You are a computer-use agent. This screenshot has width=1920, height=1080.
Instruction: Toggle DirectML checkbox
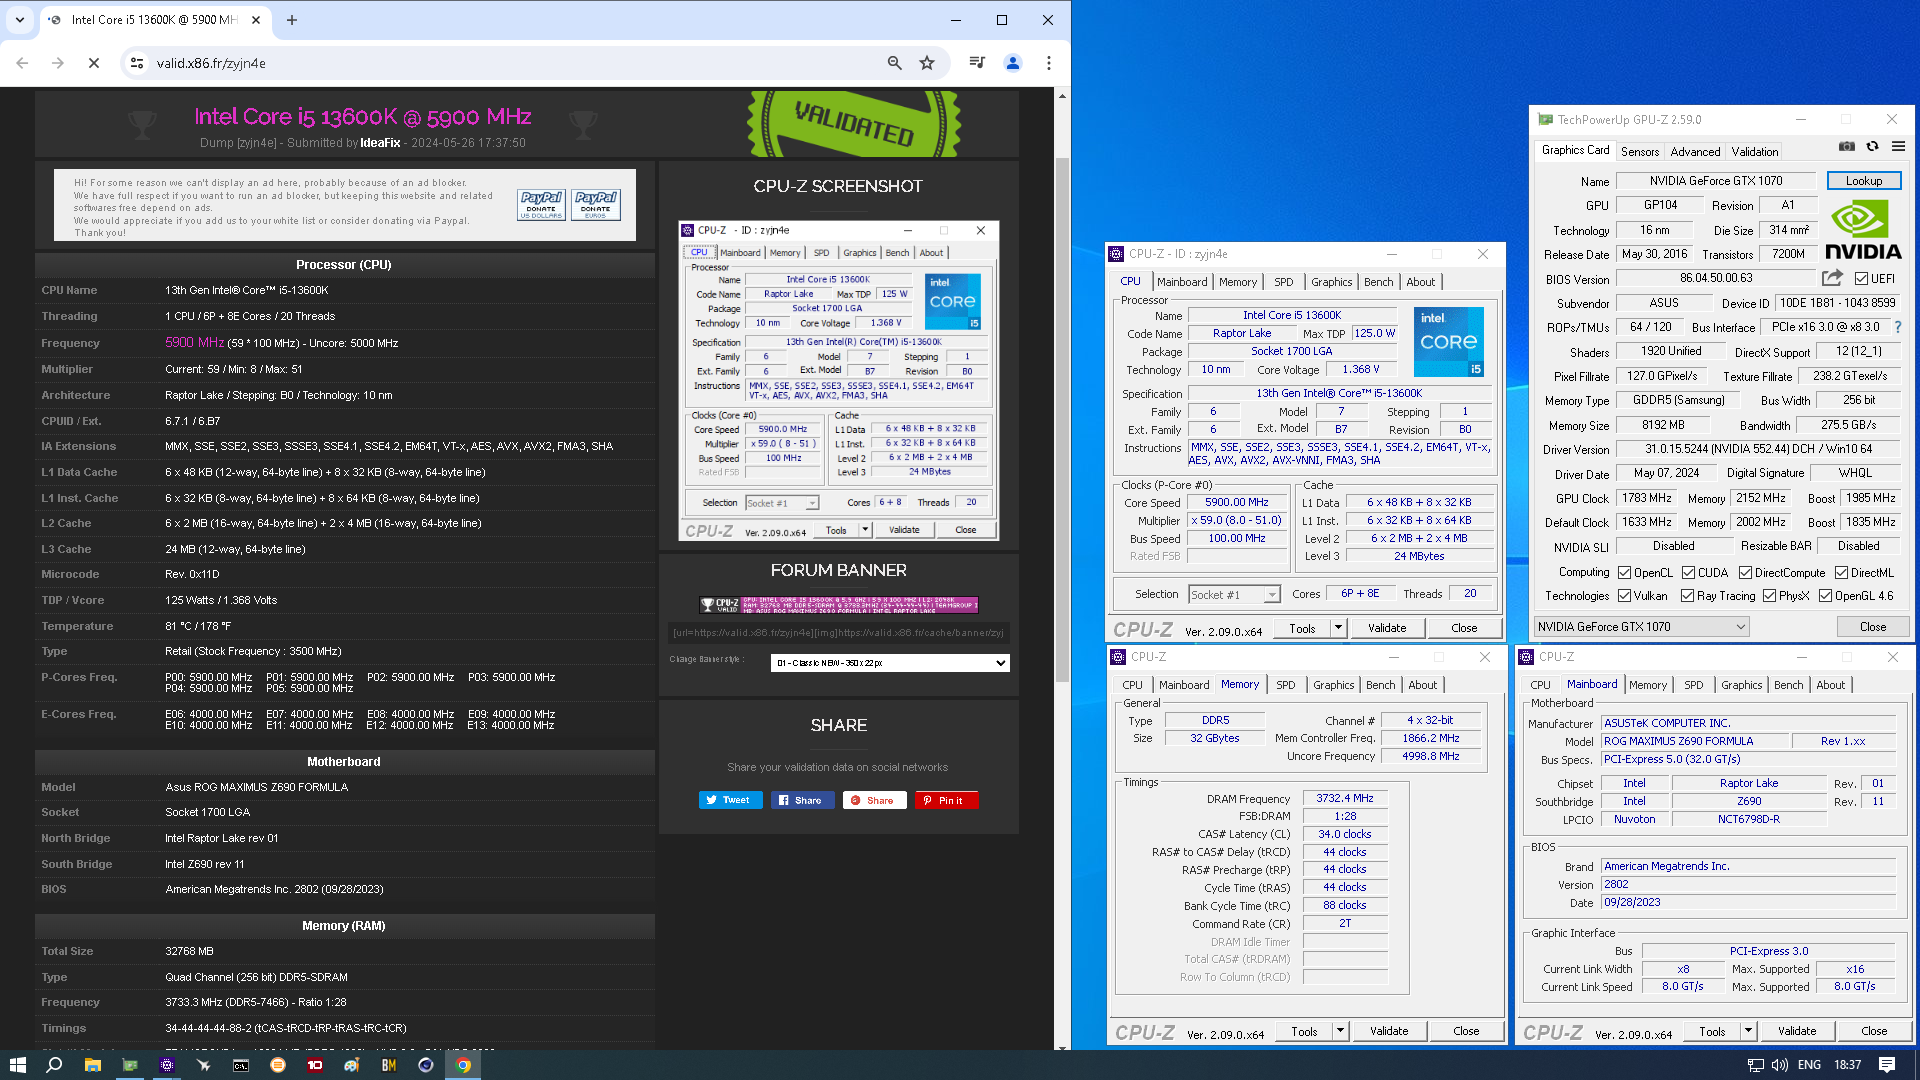click(x=1841, y=573)
